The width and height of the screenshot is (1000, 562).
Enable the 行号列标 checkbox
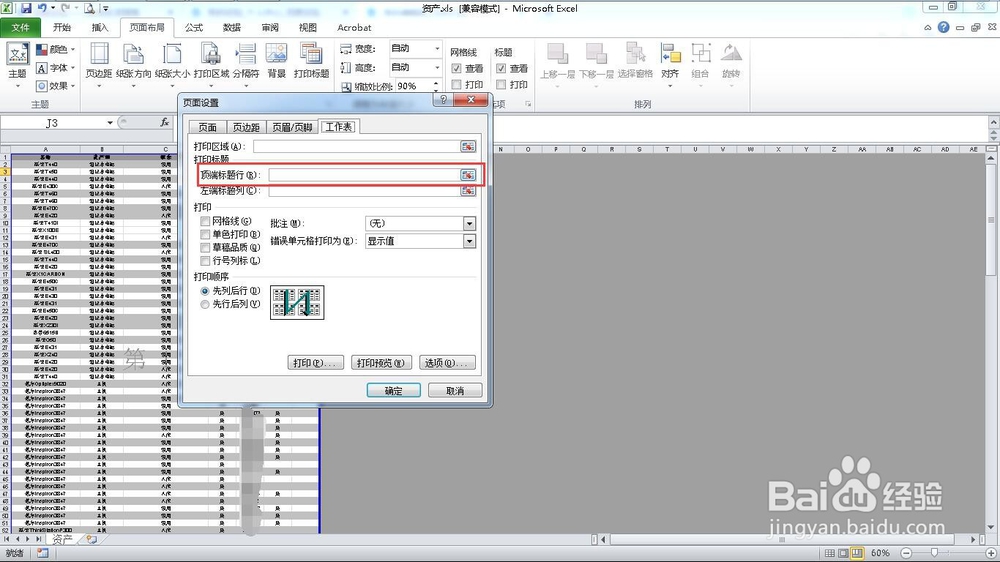click(205, 261)
